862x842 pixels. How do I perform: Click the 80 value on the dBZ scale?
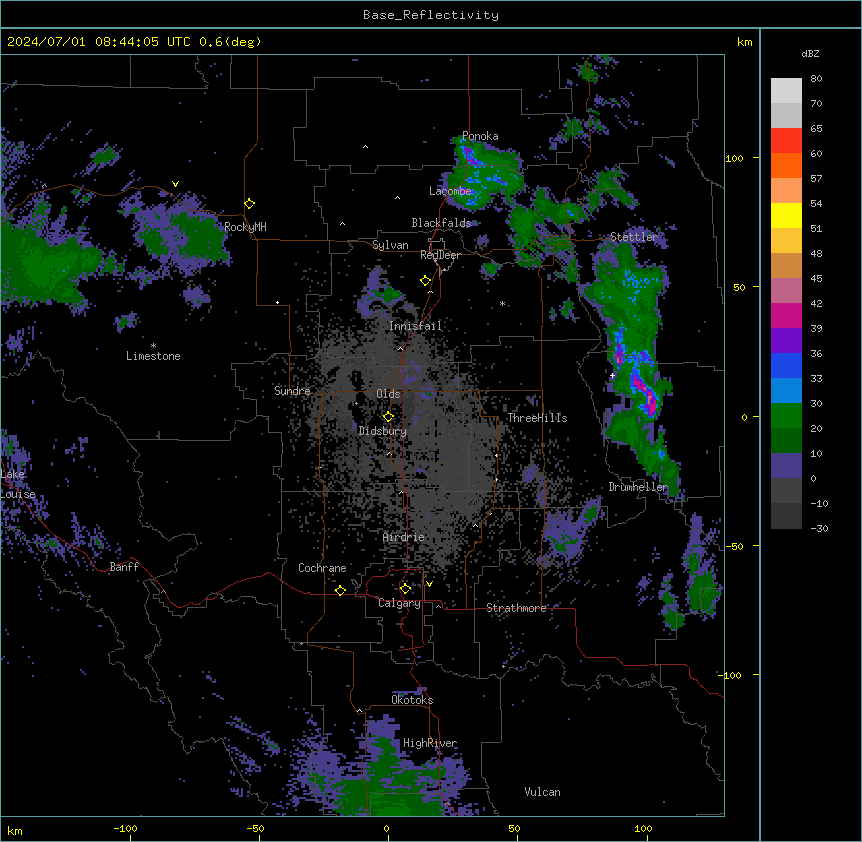(x=816, y=79)
